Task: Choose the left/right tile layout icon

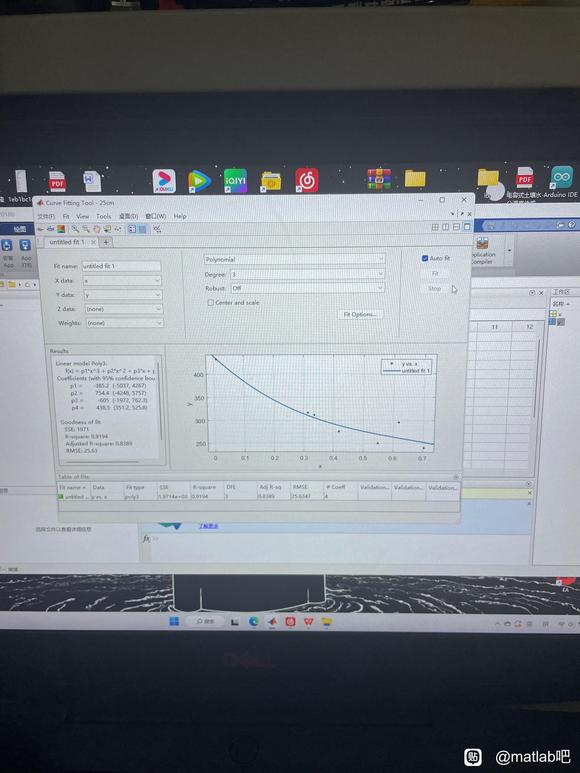Action: point(445,227)
